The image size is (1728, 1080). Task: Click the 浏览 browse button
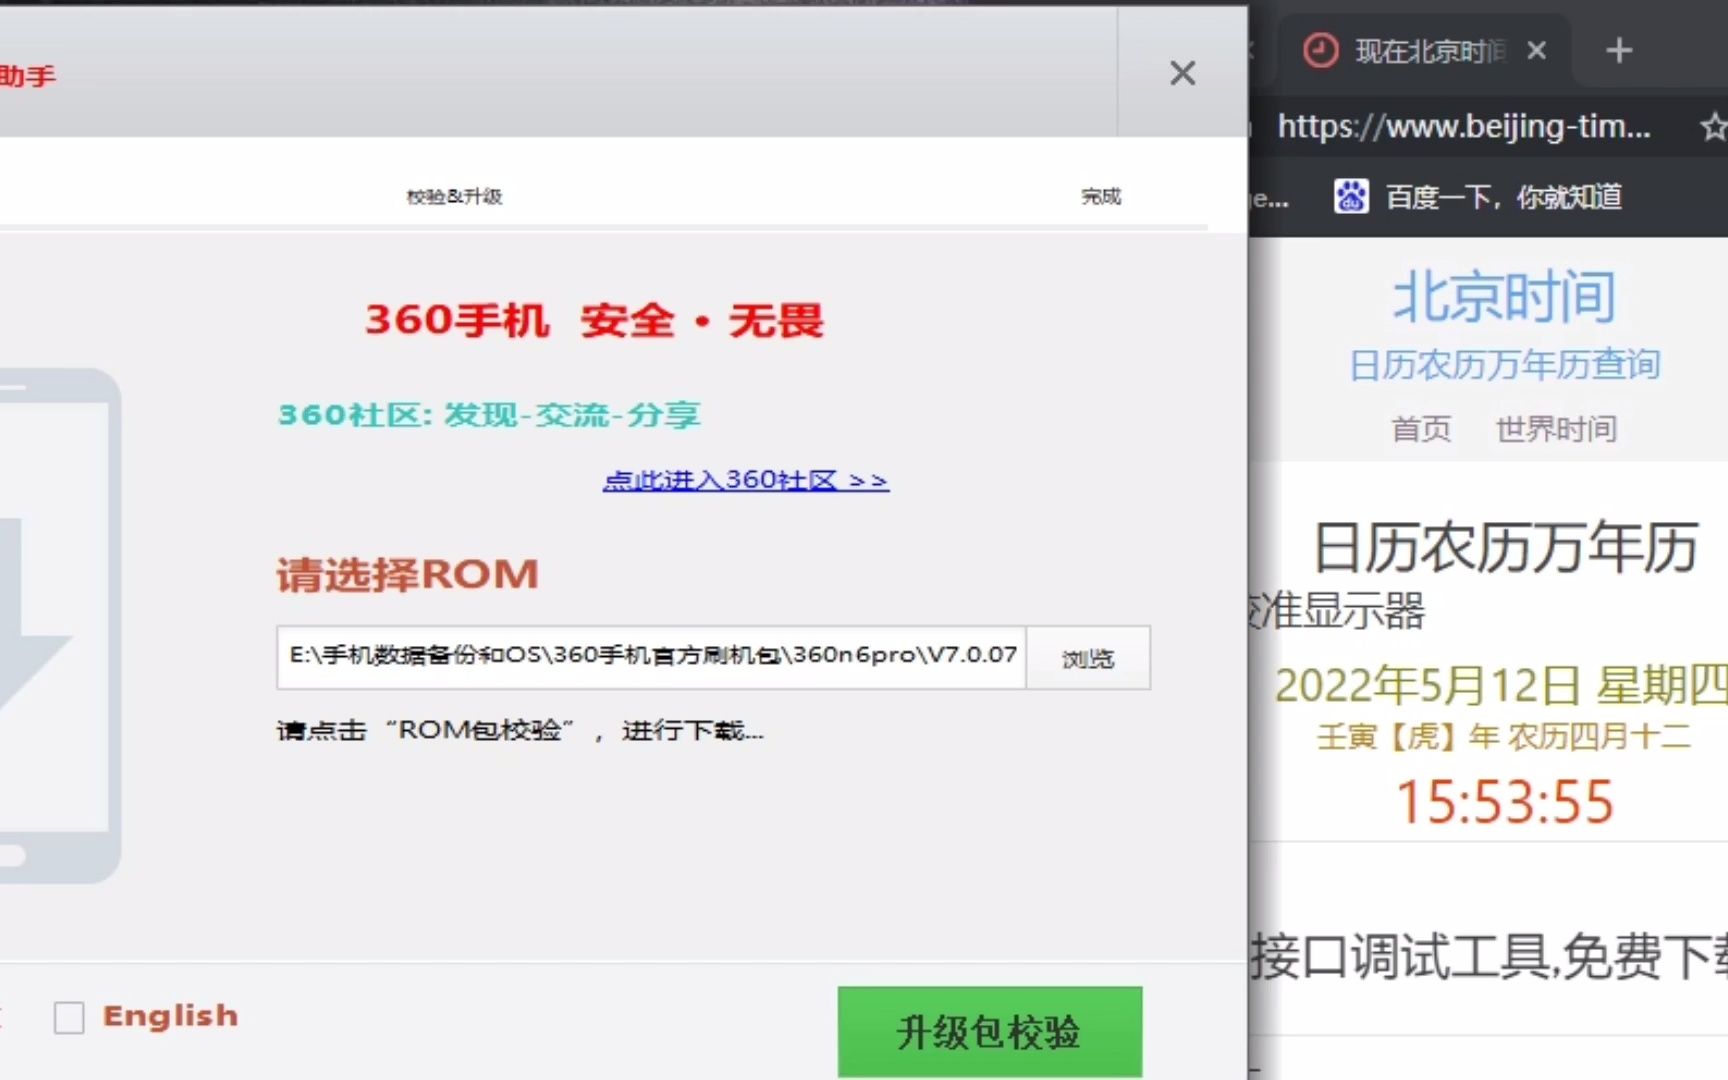[x=1088, y=658]
